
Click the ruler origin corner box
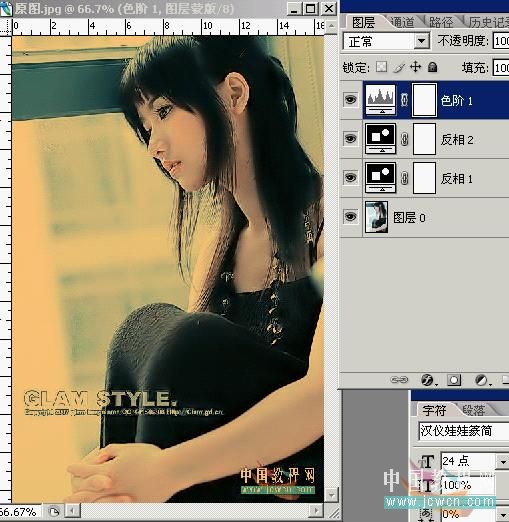[5, 26]
